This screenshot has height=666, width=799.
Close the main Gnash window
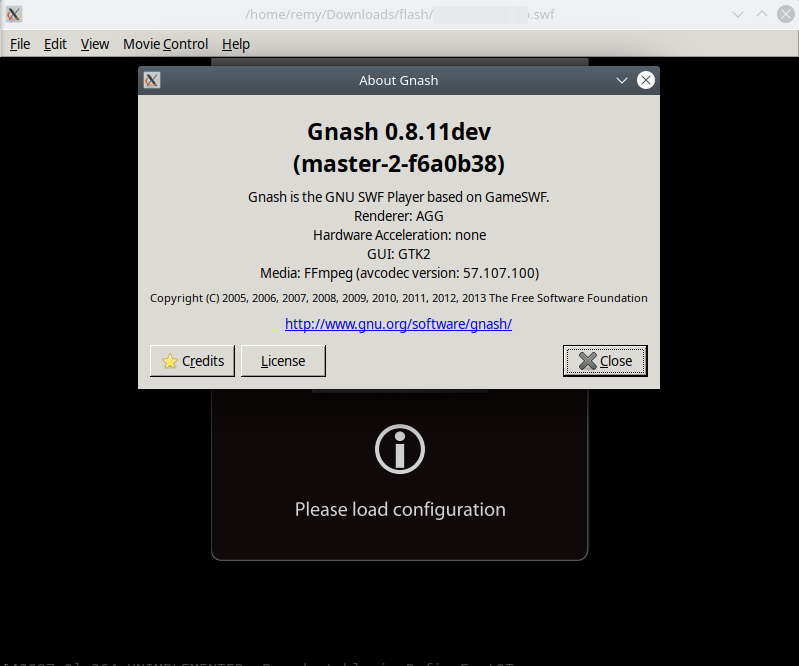pos(786,14)
